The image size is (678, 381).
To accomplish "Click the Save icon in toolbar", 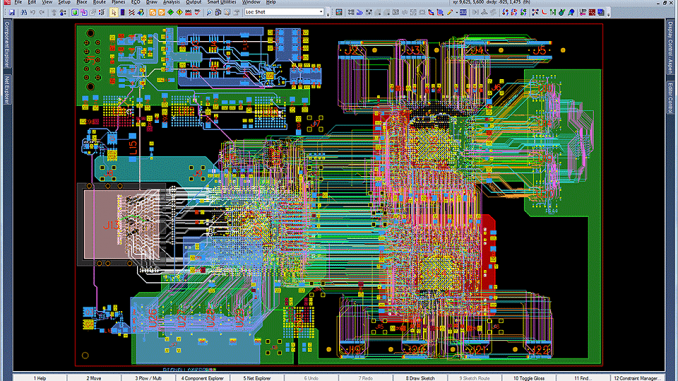I will tap(12, 12).
